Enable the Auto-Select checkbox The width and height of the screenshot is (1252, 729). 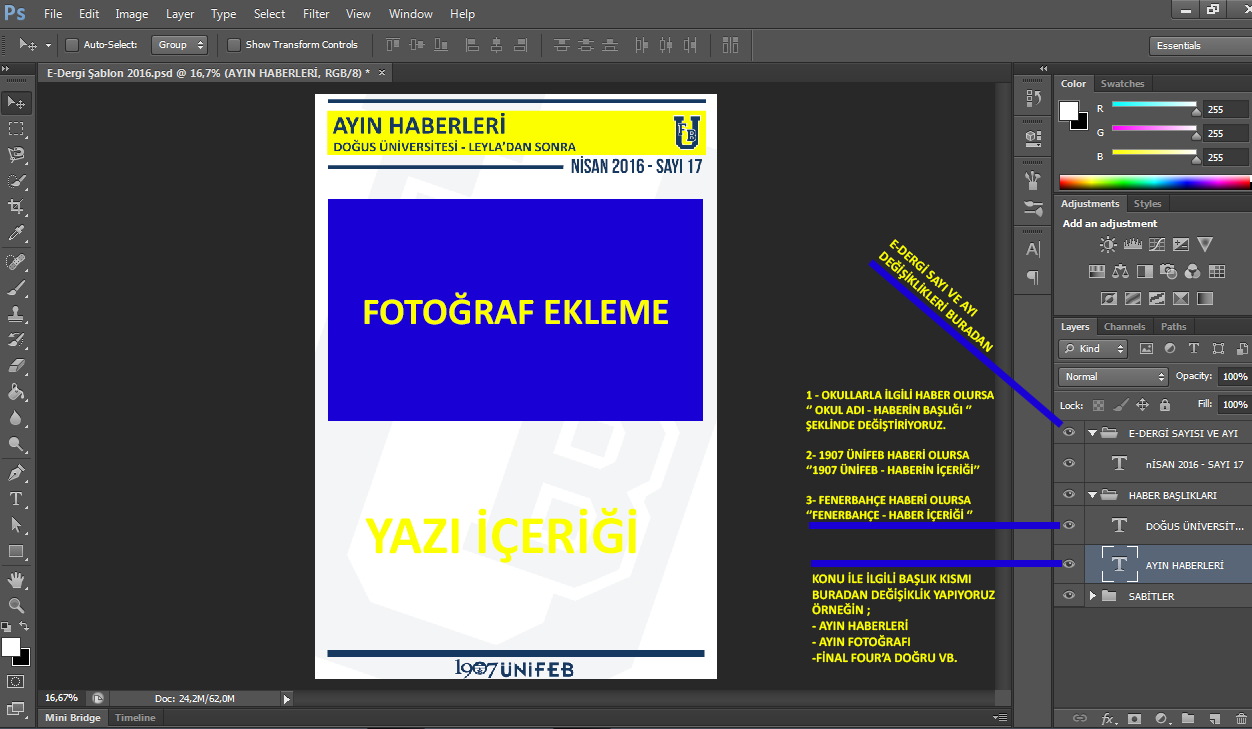[x=72, y=45]
